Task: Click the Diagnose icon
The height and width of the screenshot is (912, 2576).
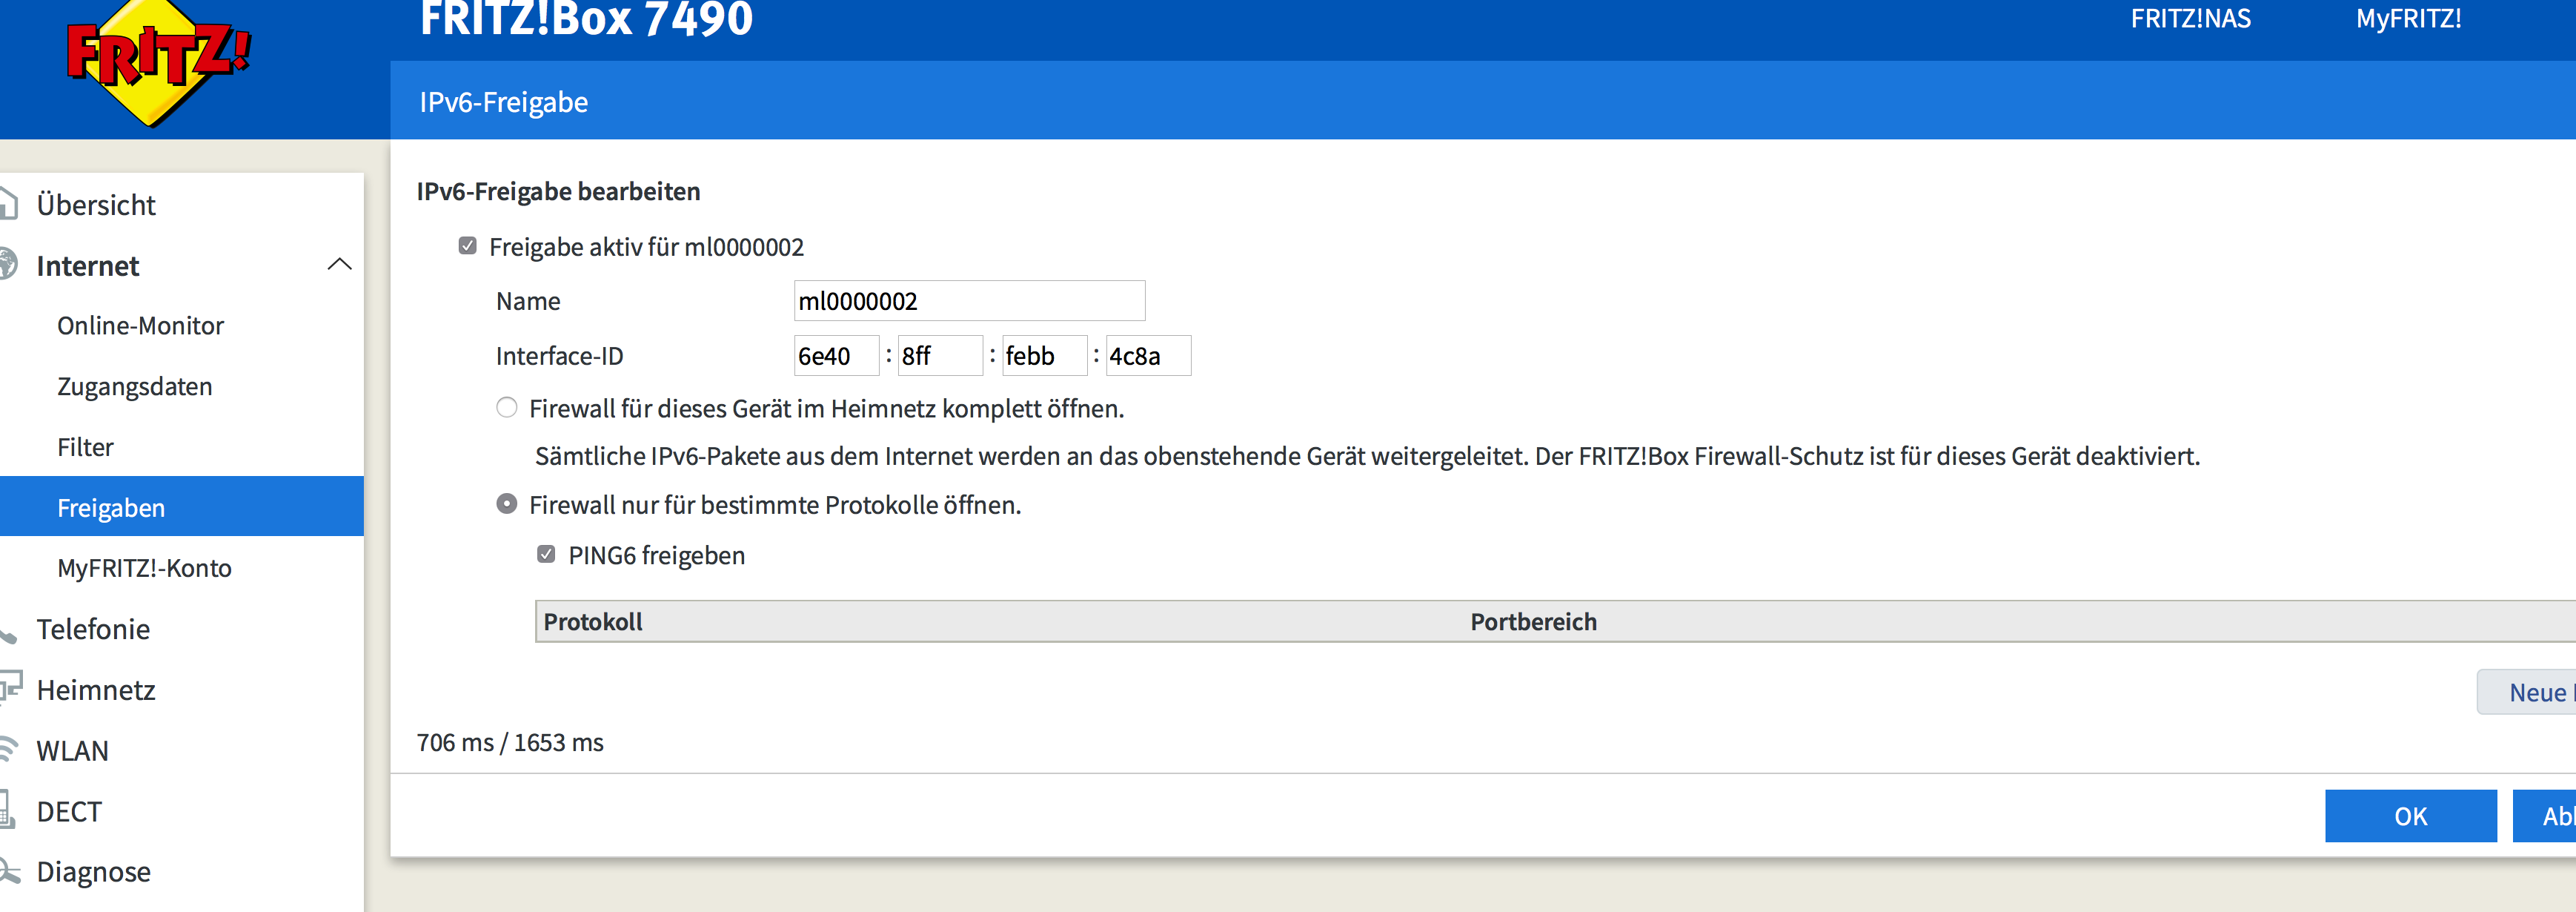Action: tap(9, 870)
